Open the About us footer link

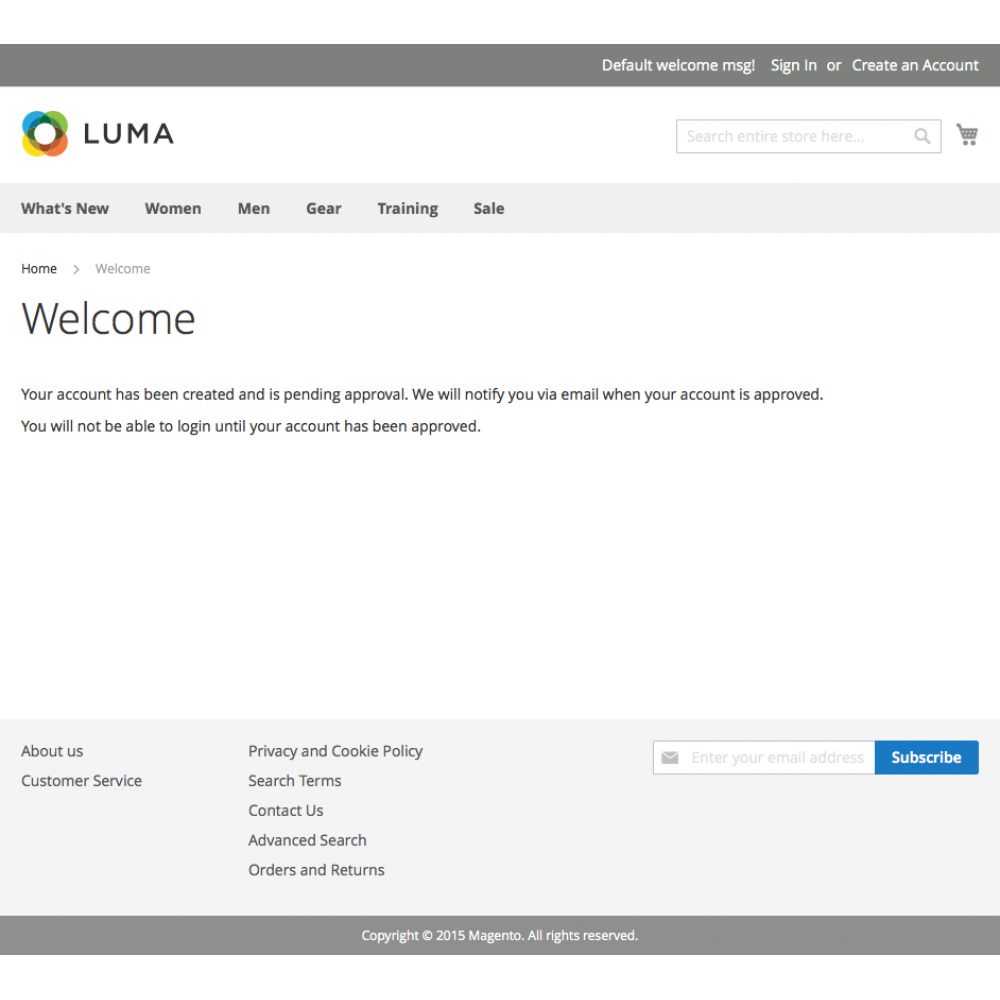52,751
